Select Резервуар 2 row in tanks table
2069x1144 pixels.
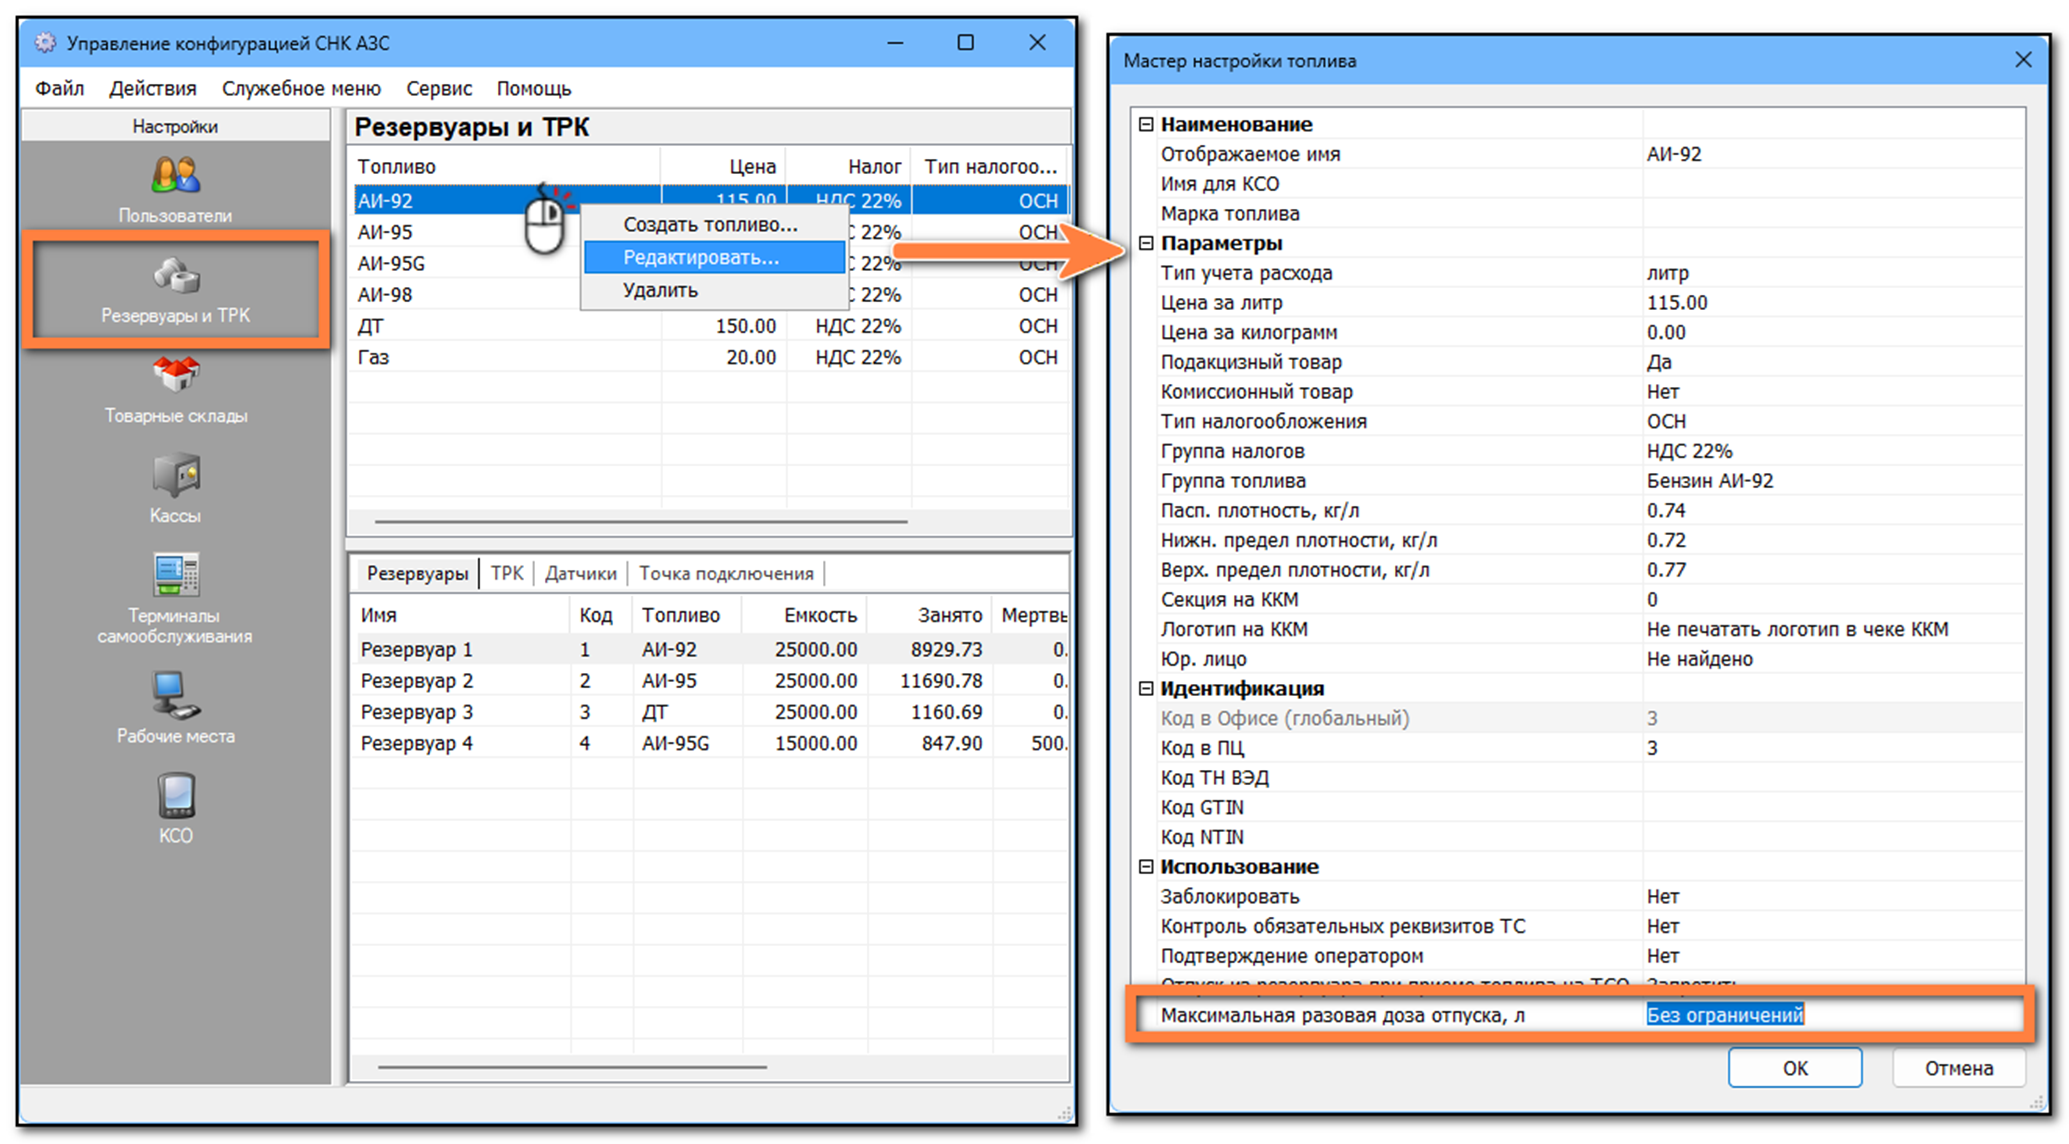pyautogui.click(x=710, y=680)
